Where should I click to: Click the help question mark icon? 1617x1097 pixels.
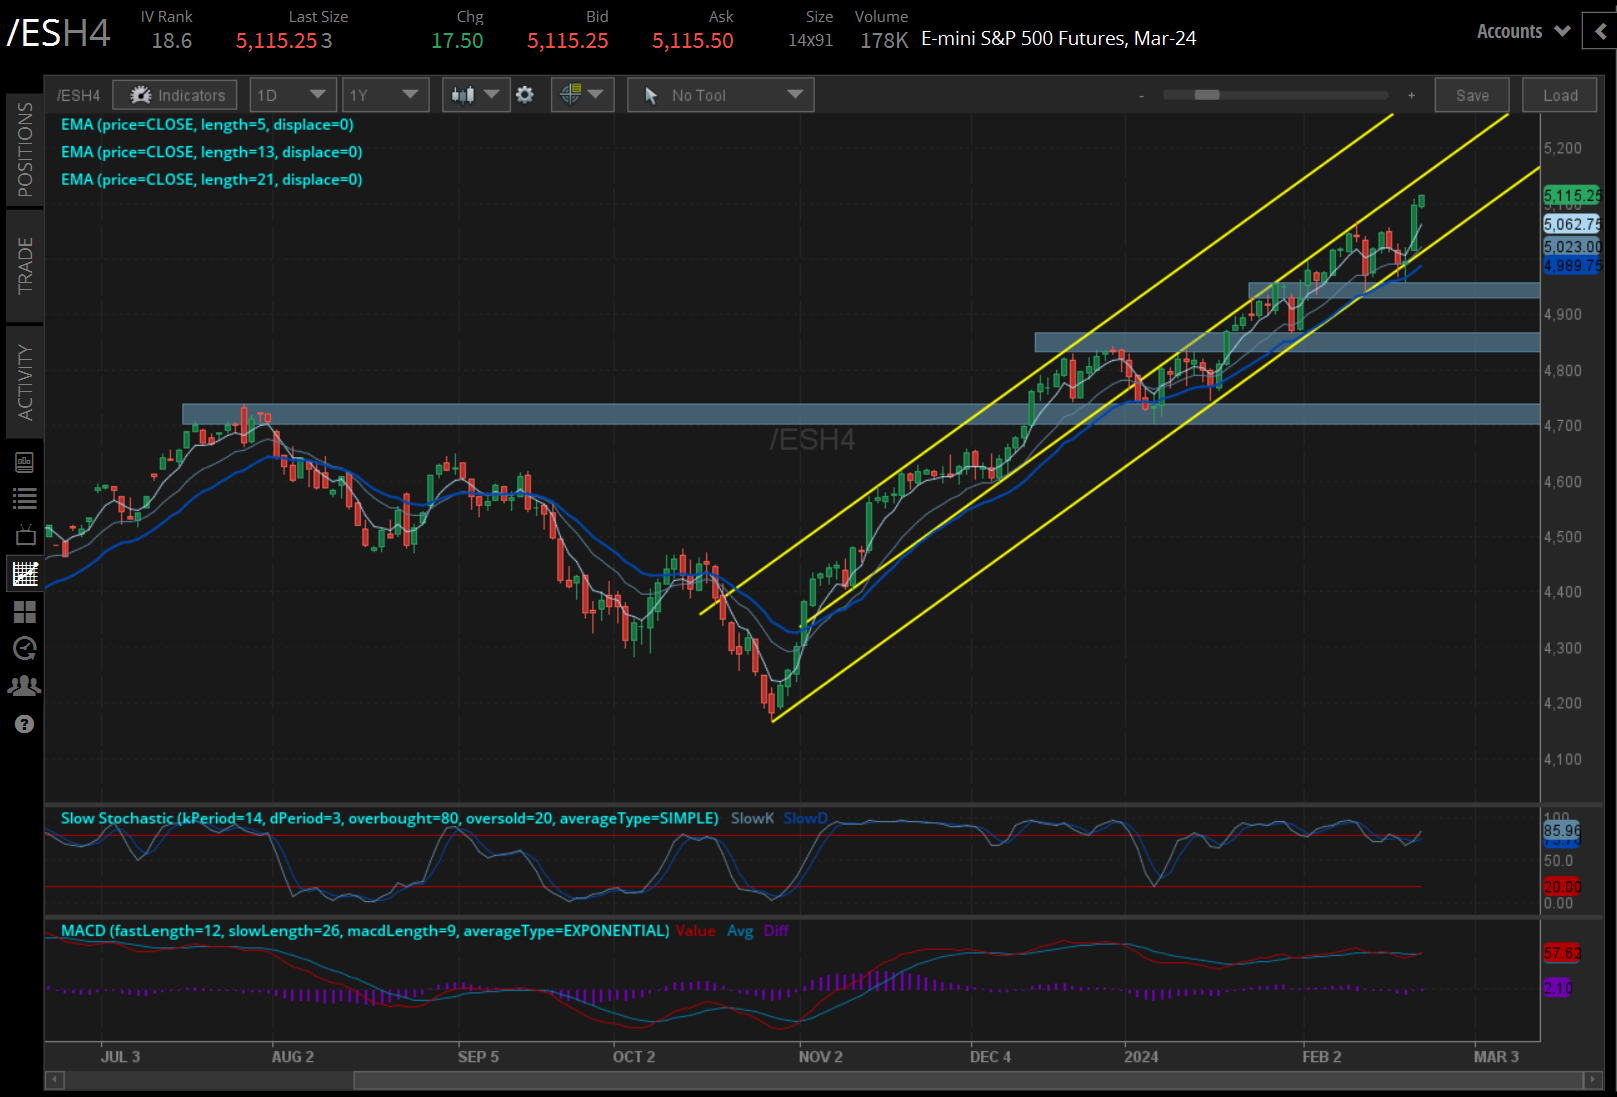coord(25,723)
